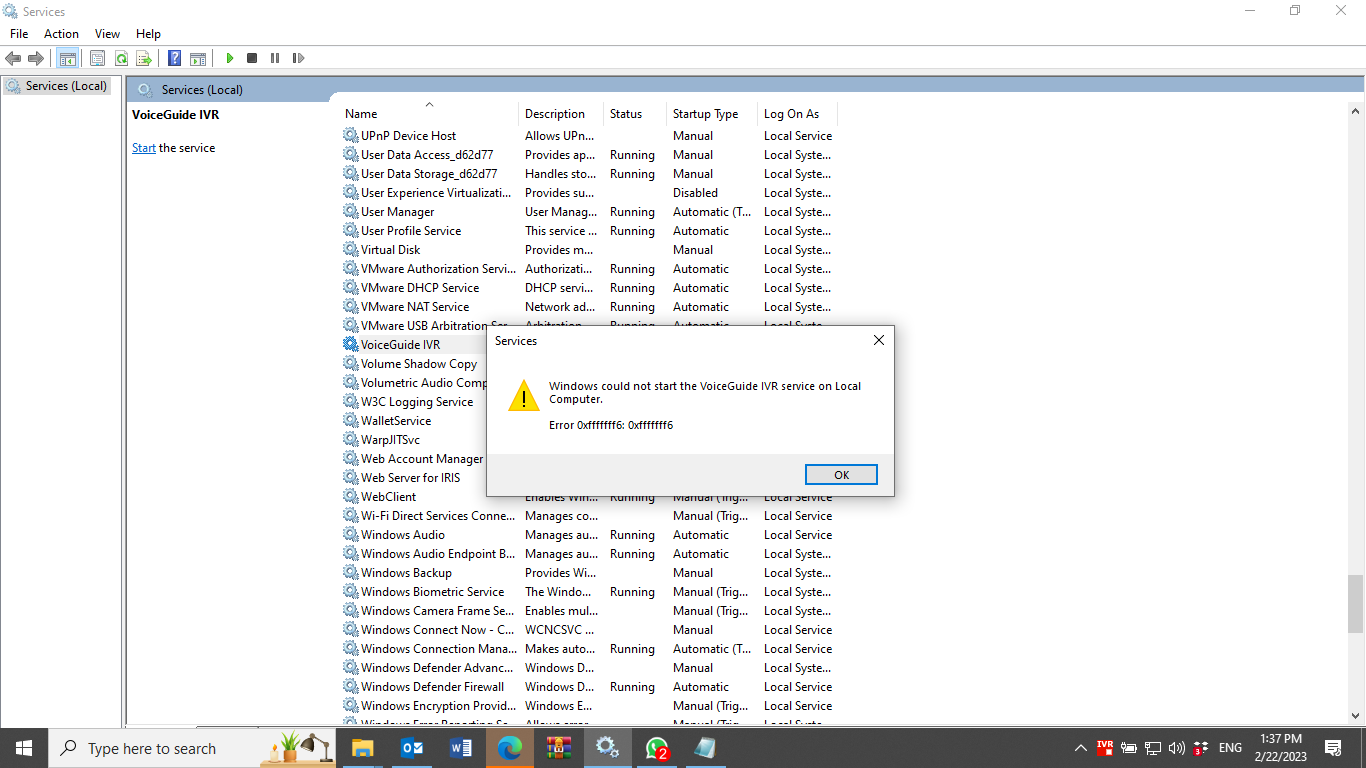This screenshot has width=1366, height=768.
Task: Click the vertical scrollbar thumb of services list
Action: tap(1356, 604)
